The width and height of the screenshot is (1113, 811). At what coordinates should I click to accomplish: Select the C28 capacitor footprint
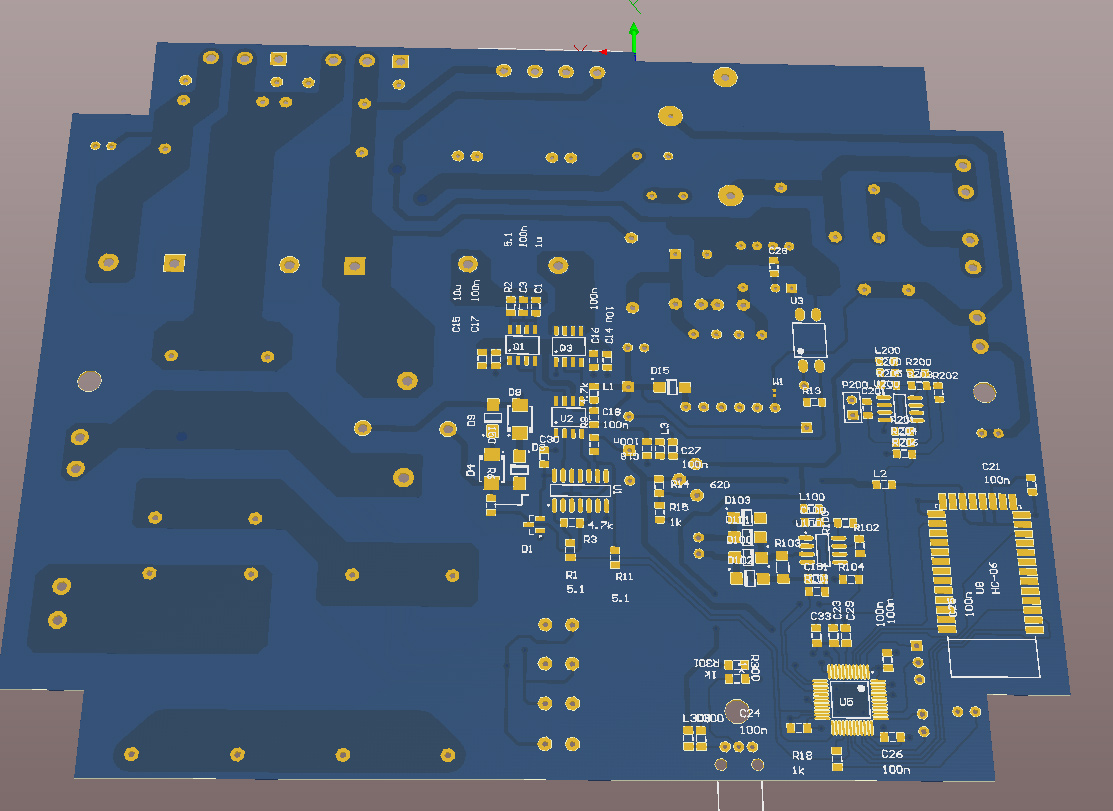point(774,268)
